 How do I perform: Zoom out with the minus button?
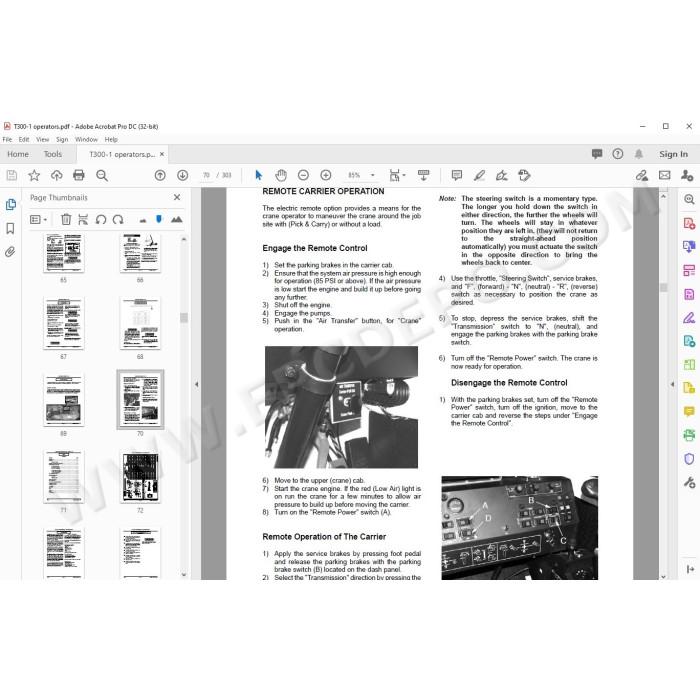(x=303, y=175)
